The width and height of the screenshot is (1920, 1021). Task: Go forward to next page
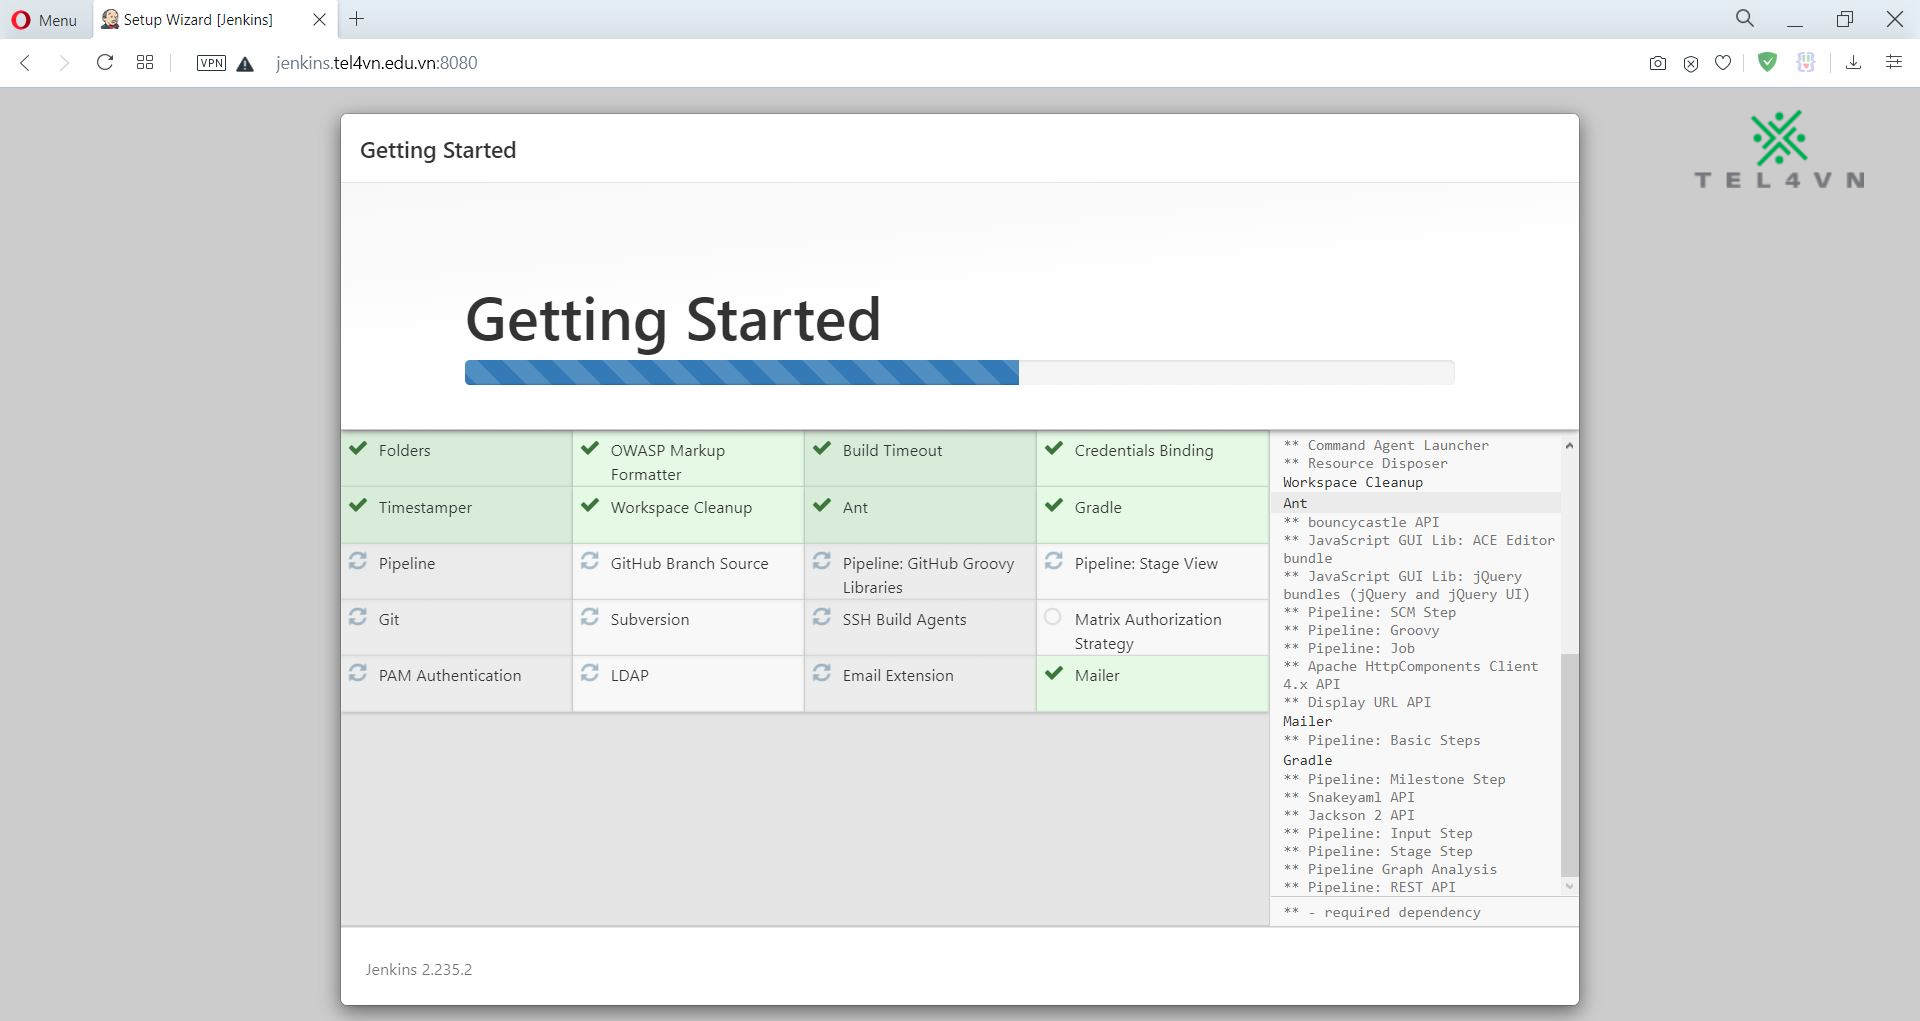click(x=64, y=63)
